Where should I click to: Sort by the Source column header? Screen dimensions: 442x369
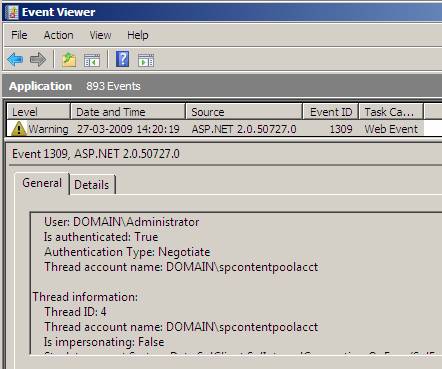click(x=244, y=112)
